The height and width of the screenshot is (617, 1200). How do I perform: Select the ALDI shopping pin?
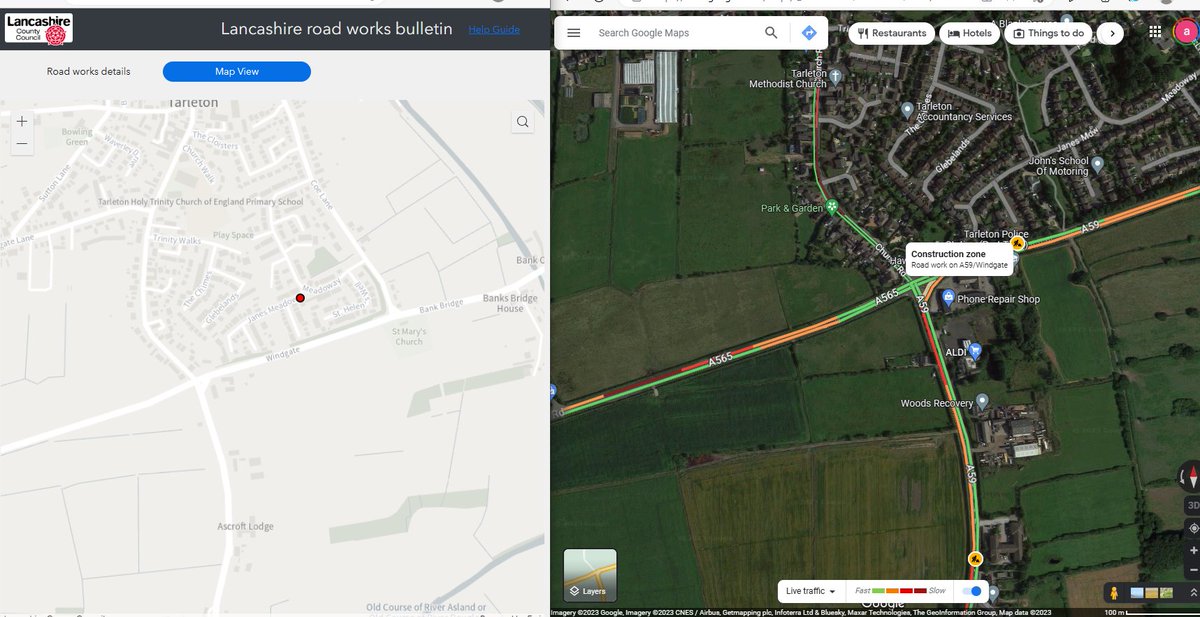976,351
